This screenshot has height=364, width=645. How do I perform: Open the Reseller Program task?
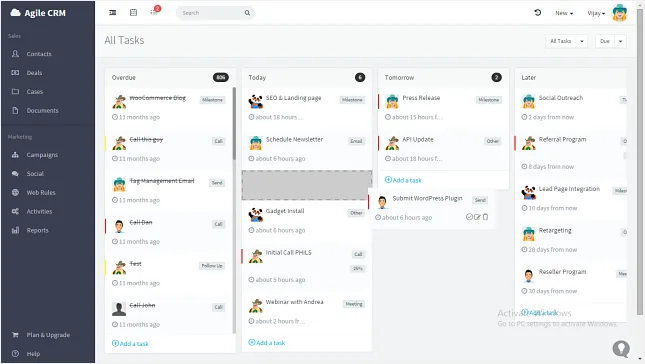point(562,272)
